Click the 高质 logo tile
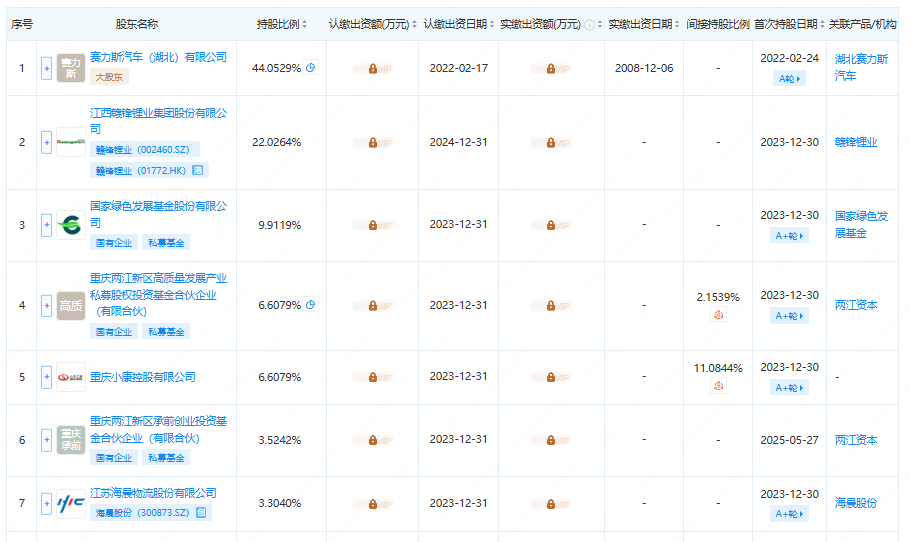 [x=71, y=306]
